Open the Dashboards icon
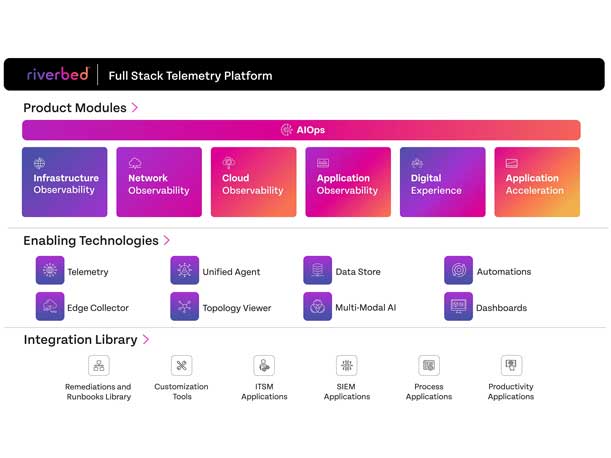The width and height of the screenshot is (611, 458). point(458,307)
